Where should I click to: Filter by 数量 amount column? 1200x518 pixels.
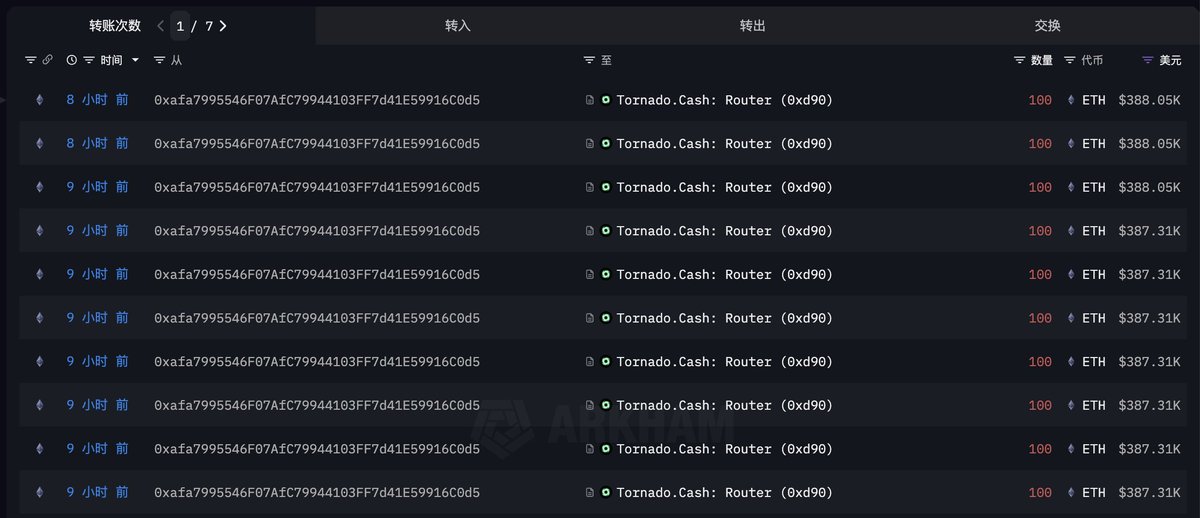tap(1020, 60)
